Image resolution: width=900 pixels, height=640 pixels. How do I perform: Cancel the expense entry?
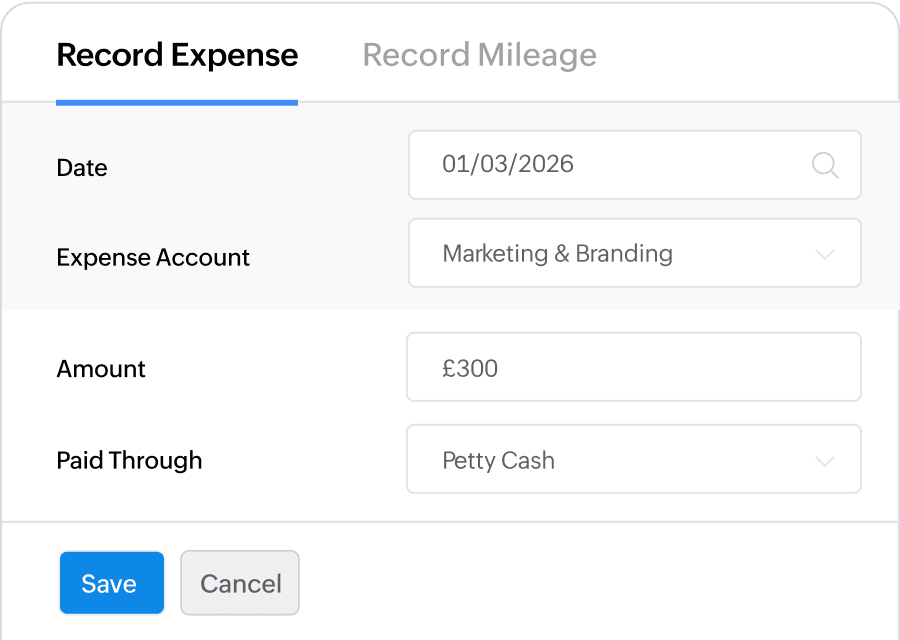(x=240, y=583)
